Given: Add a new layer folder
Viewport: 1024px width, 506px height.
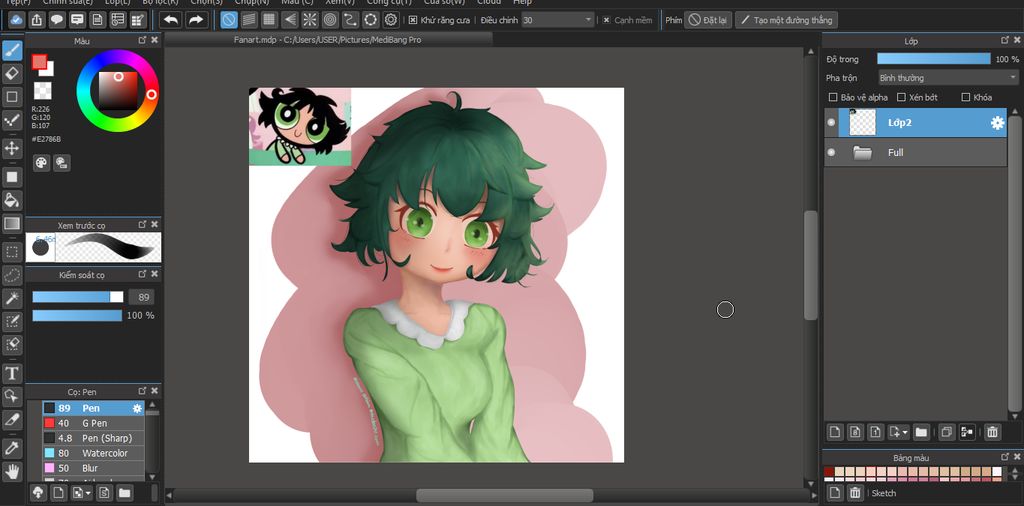Looking at the screenshot, I should click(x=921, y=432).
